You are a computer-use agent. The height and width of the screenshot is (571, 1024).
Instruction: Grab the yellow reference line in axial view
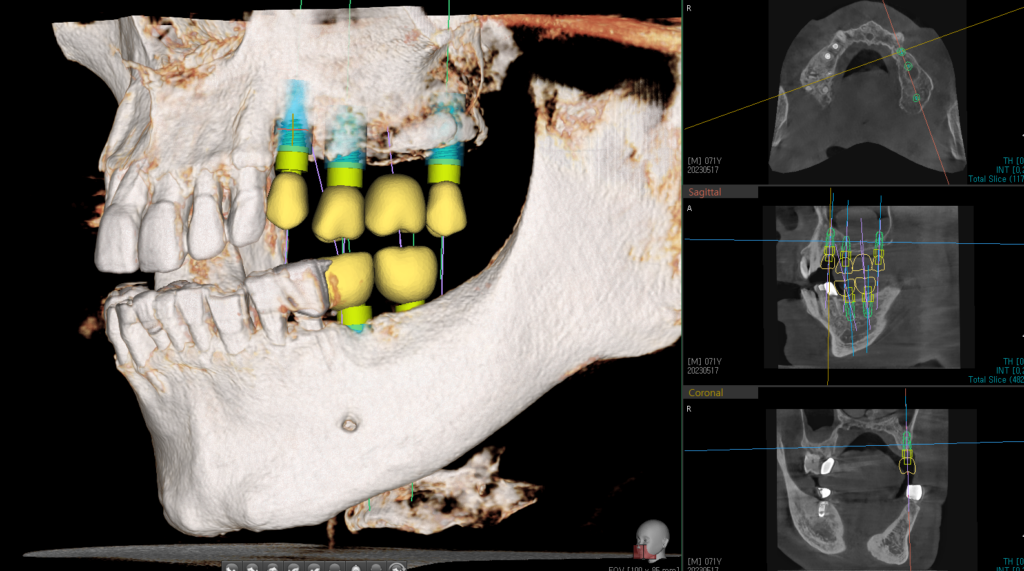(740, 110)
